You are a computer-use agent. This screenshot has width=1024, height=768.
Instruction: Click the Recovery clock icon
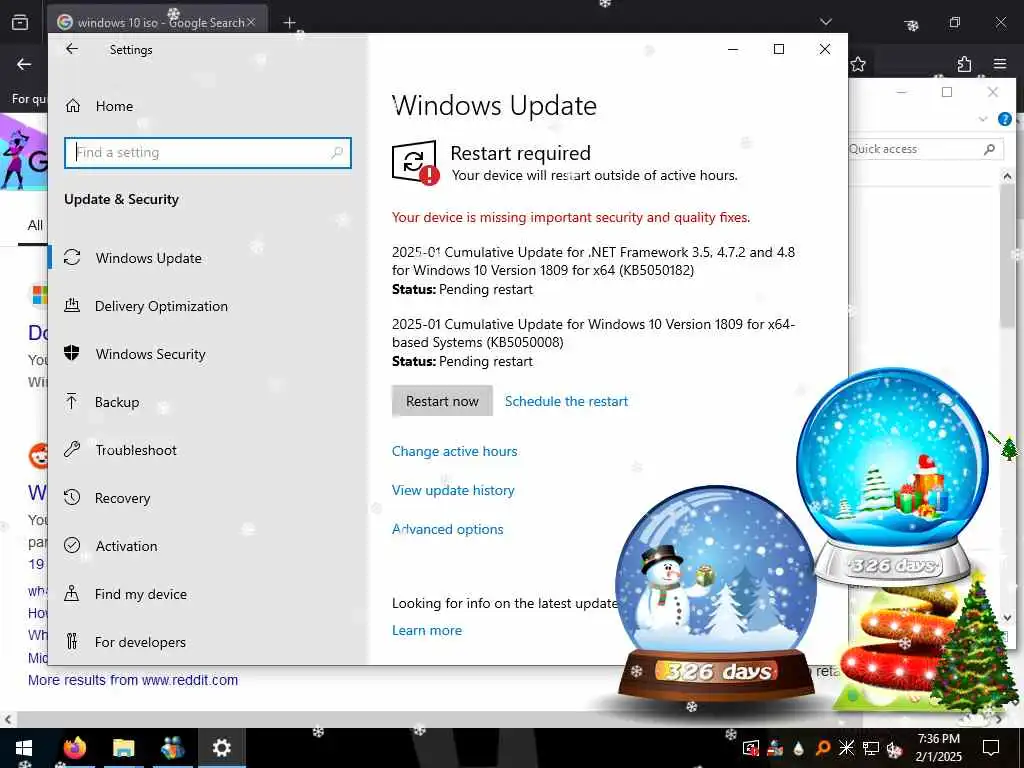click(72, 497)
